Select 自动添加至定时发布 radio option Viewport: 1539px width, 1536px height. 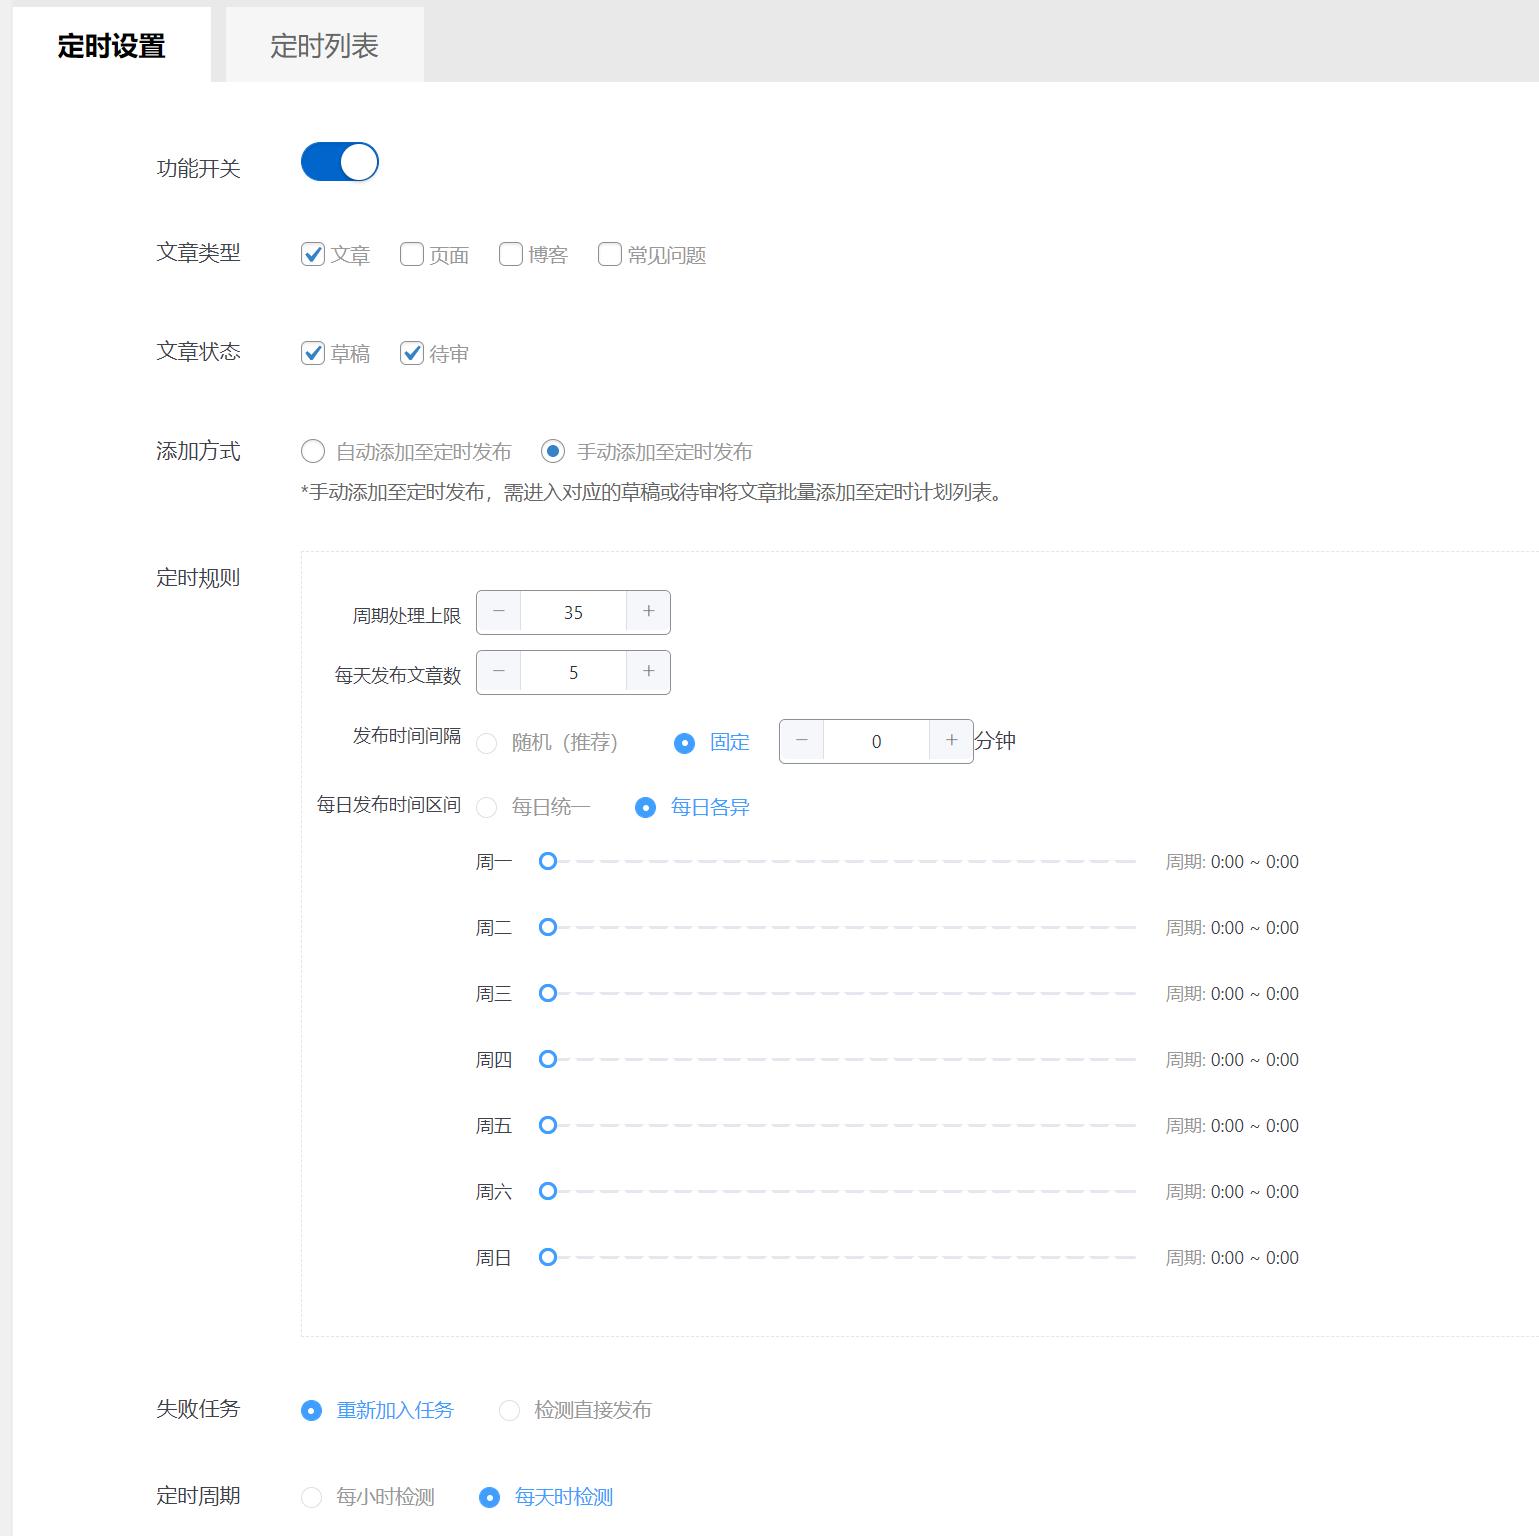(312, 452)
